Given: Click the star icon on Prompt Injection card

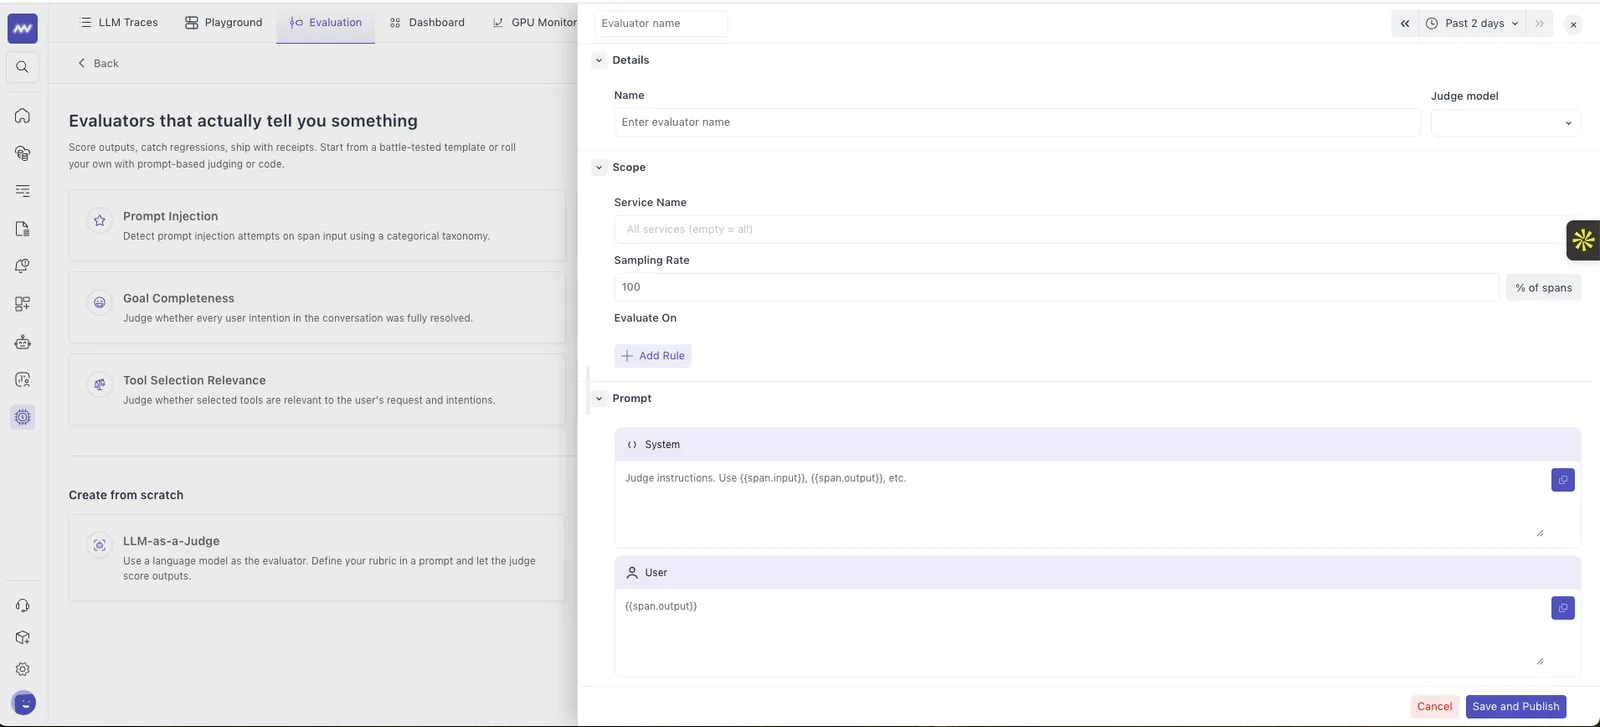Looking at the screenshot, I should click(99, 221).
